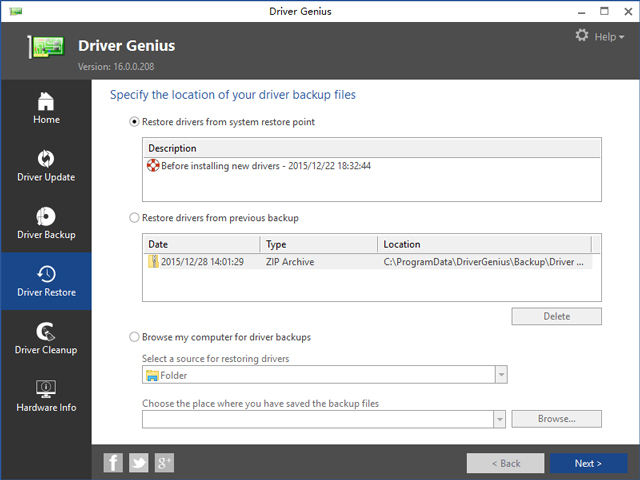The height and width of the screenshot is (480, 640).
Task: Go to Driver Backup section
Action: point(46,224)
